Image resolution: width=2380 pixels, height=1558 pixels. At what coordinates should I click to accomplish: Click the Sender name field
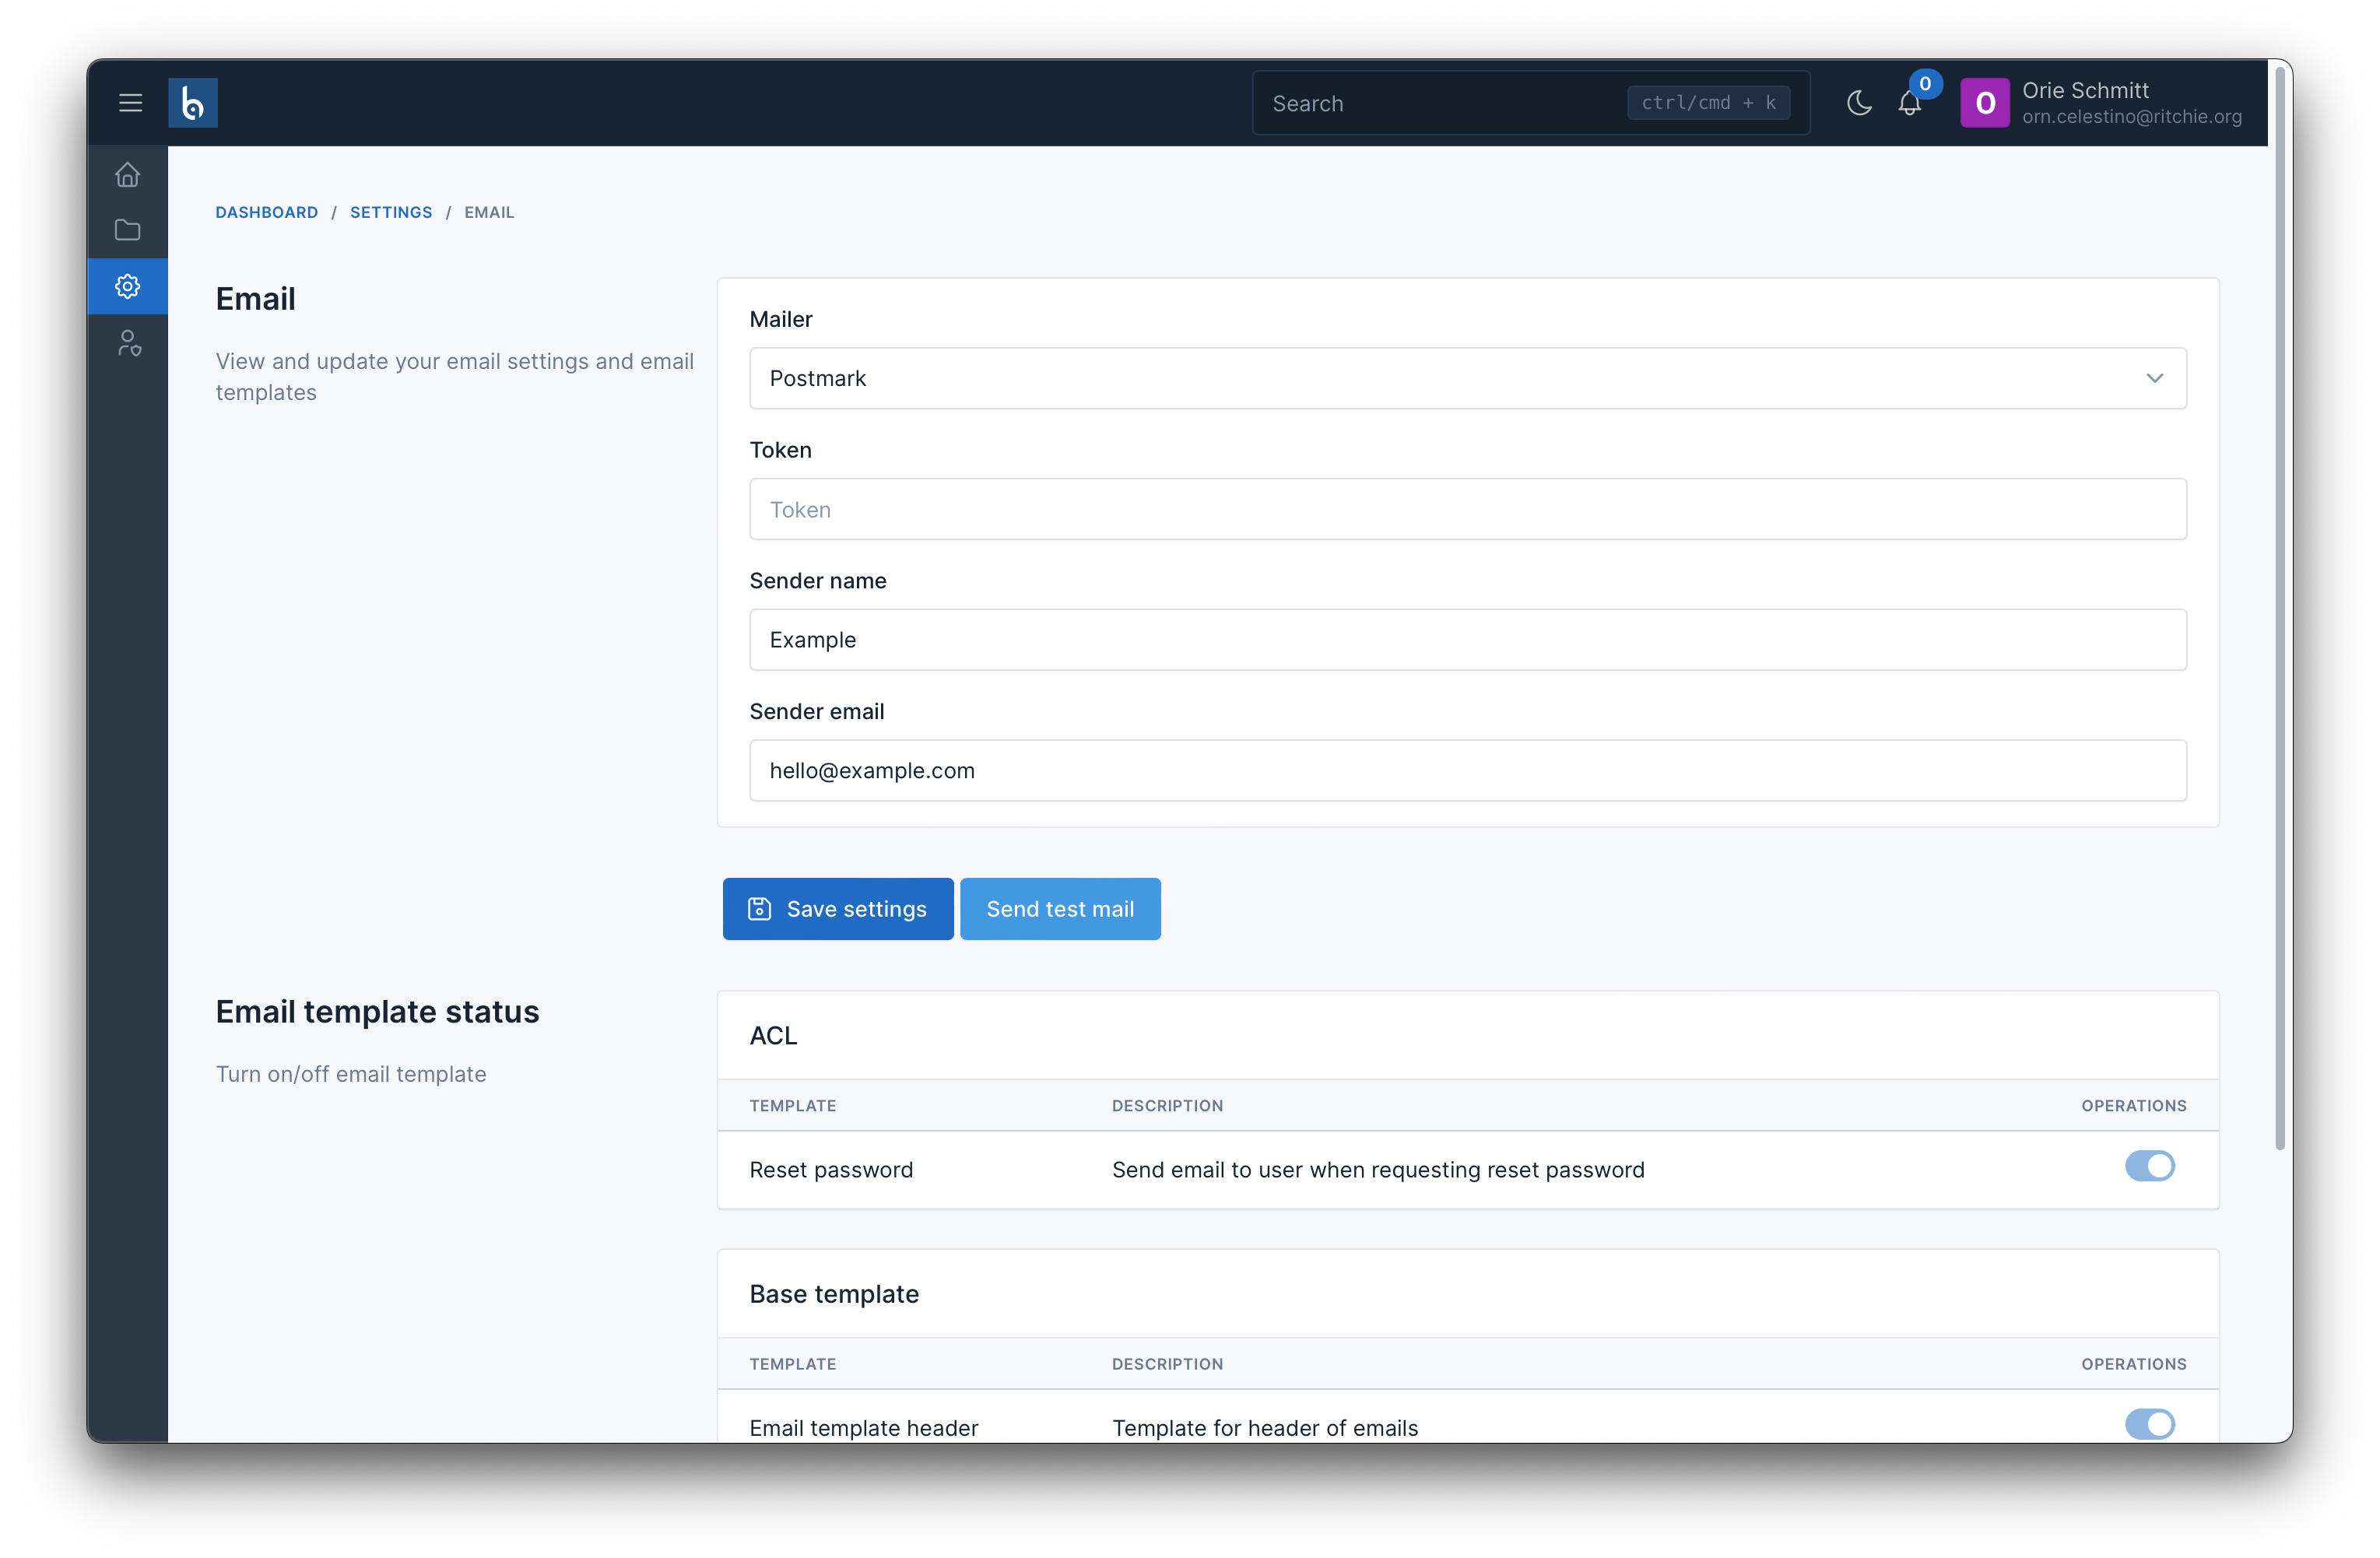(1467, 640)
